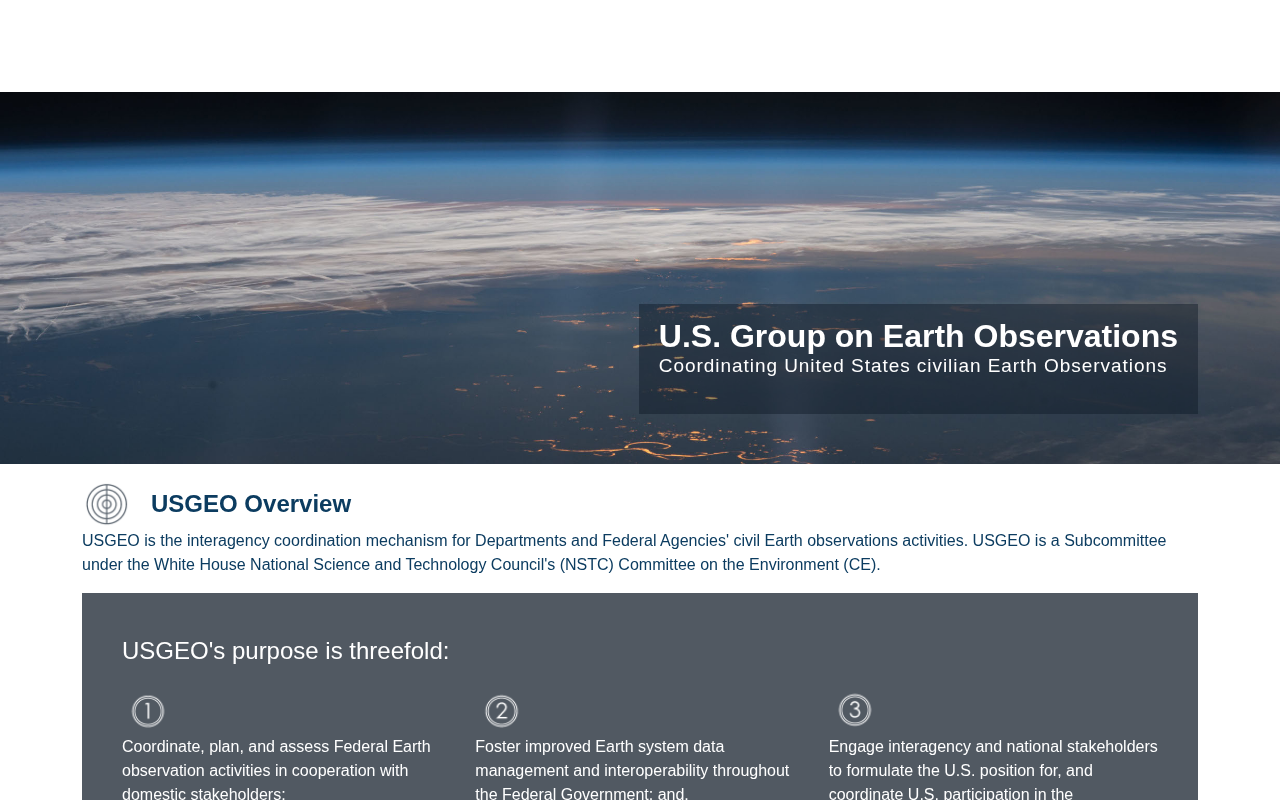The image size is (1280, 800).
Task: Click the paragraph starting 'USGEO is the interagency coordination'
Action: coord(624,553)
